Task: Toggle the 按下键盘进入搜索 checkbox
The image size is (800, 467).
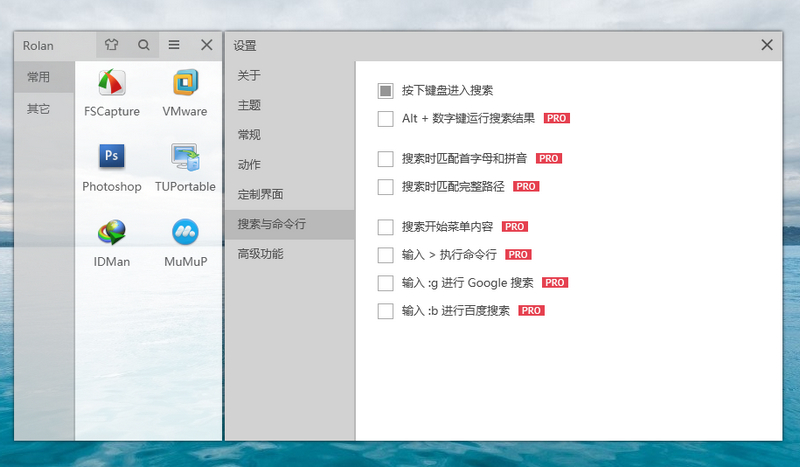Action: [x=386, y=91]
